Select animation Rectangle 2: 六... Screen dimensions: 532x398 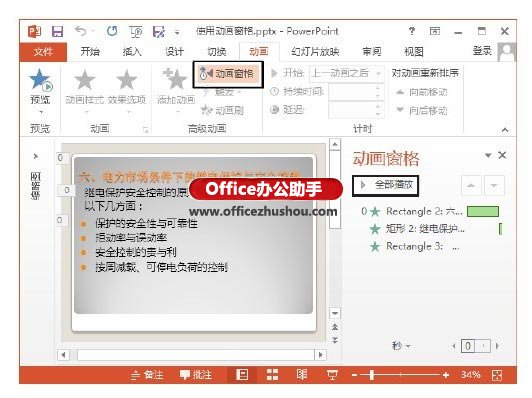[x=424, y=211]
